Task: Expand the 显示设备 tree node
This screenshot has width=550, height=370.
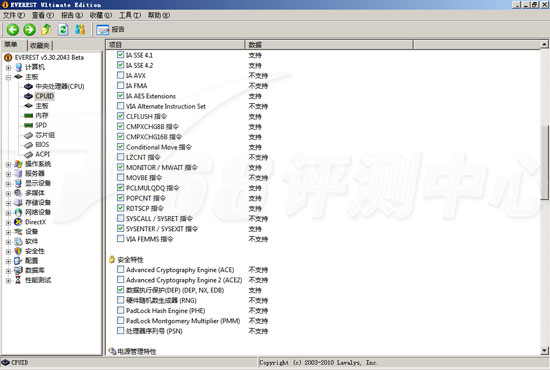Action: pos(8,183)
